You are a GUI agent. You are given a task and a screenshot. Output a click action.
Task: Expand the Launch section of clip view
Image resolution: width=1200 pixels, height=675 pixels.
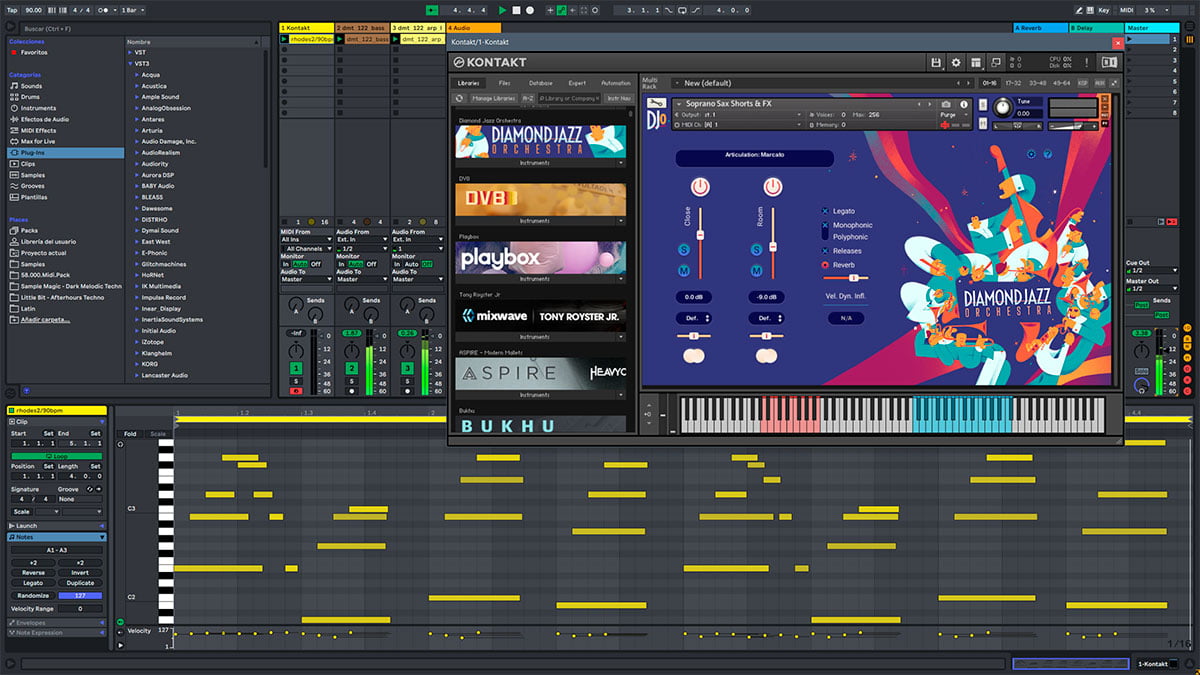[57, 526]
